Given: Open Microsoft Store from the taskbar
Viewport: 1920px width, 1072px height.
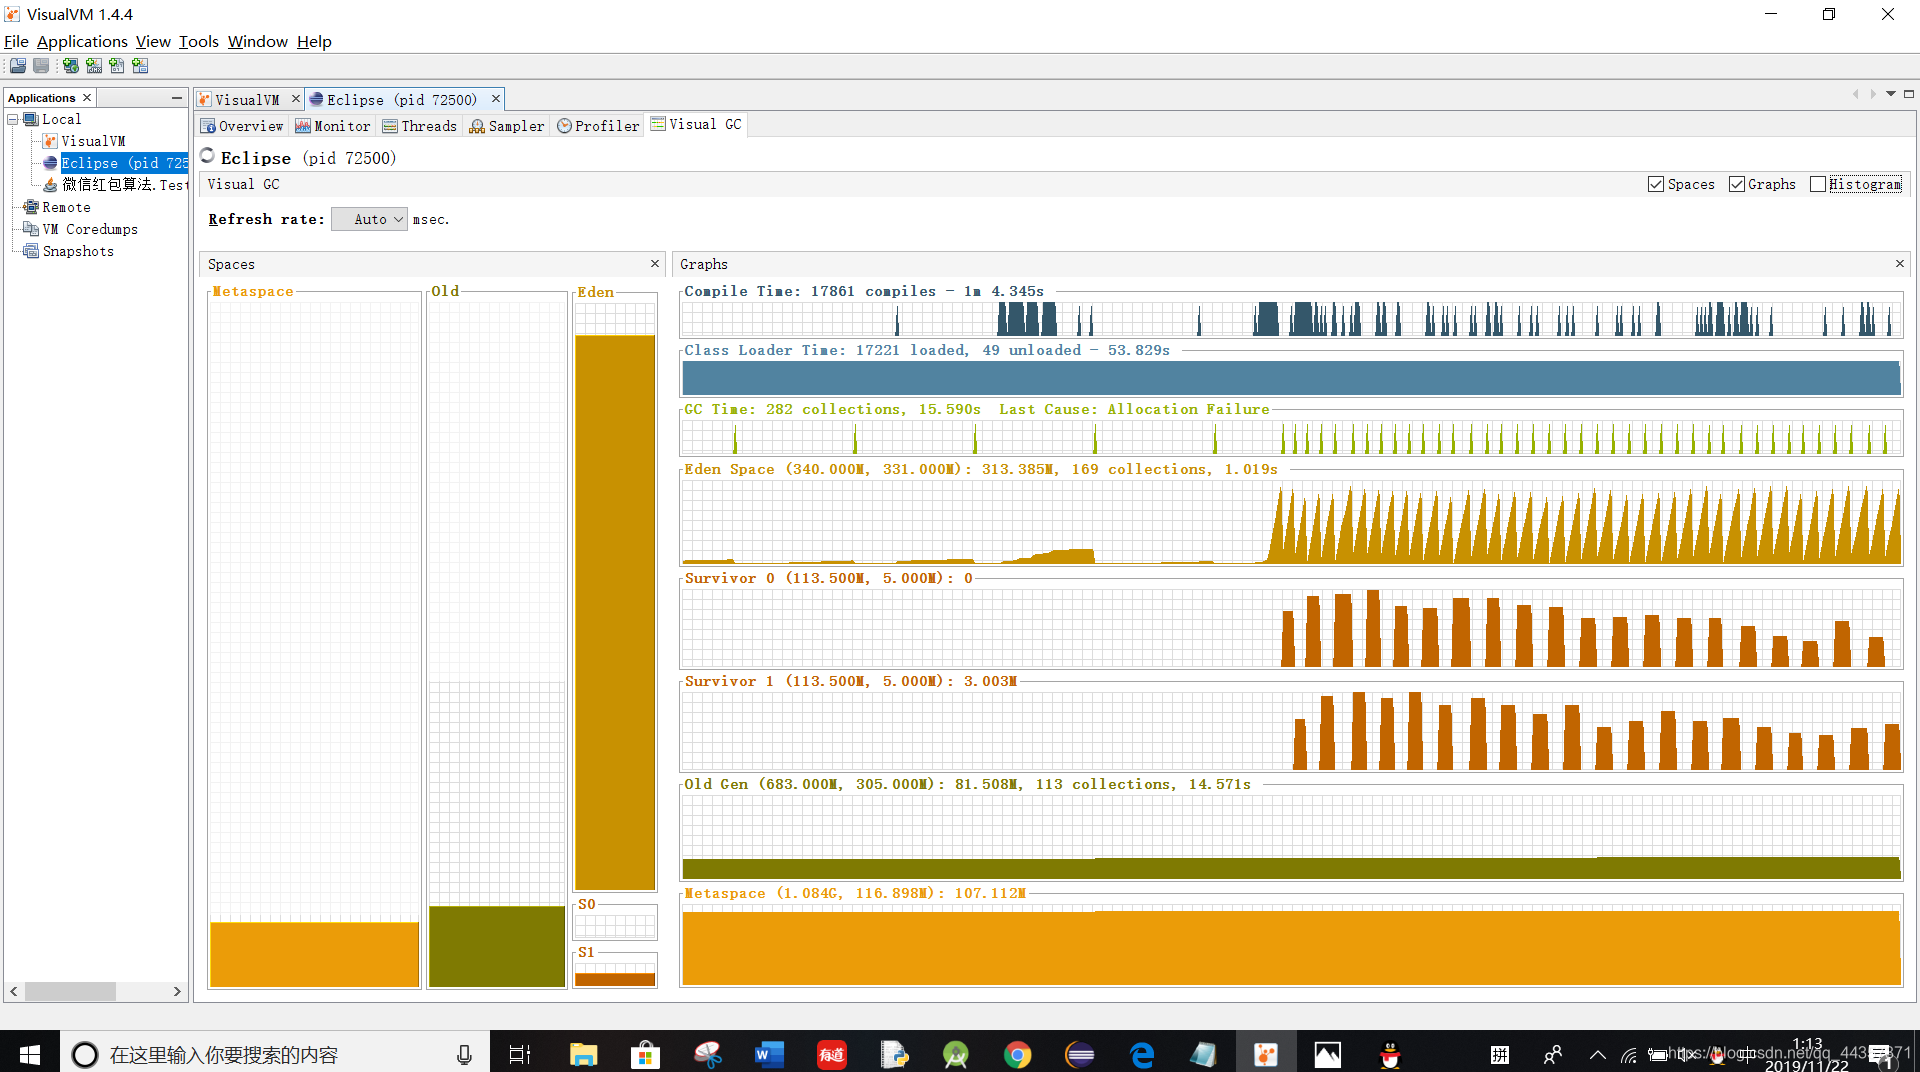Looking at the screenshot, I should (x=645, y=1054).
